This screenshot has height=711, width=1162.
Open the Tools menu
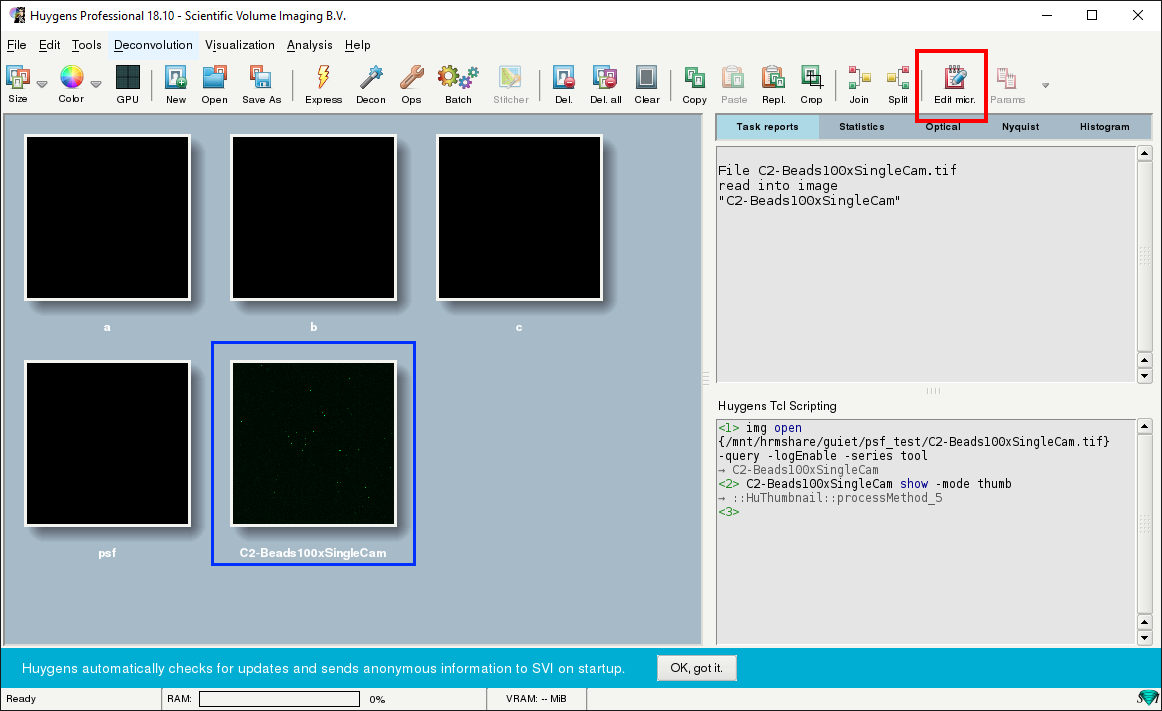87,45
